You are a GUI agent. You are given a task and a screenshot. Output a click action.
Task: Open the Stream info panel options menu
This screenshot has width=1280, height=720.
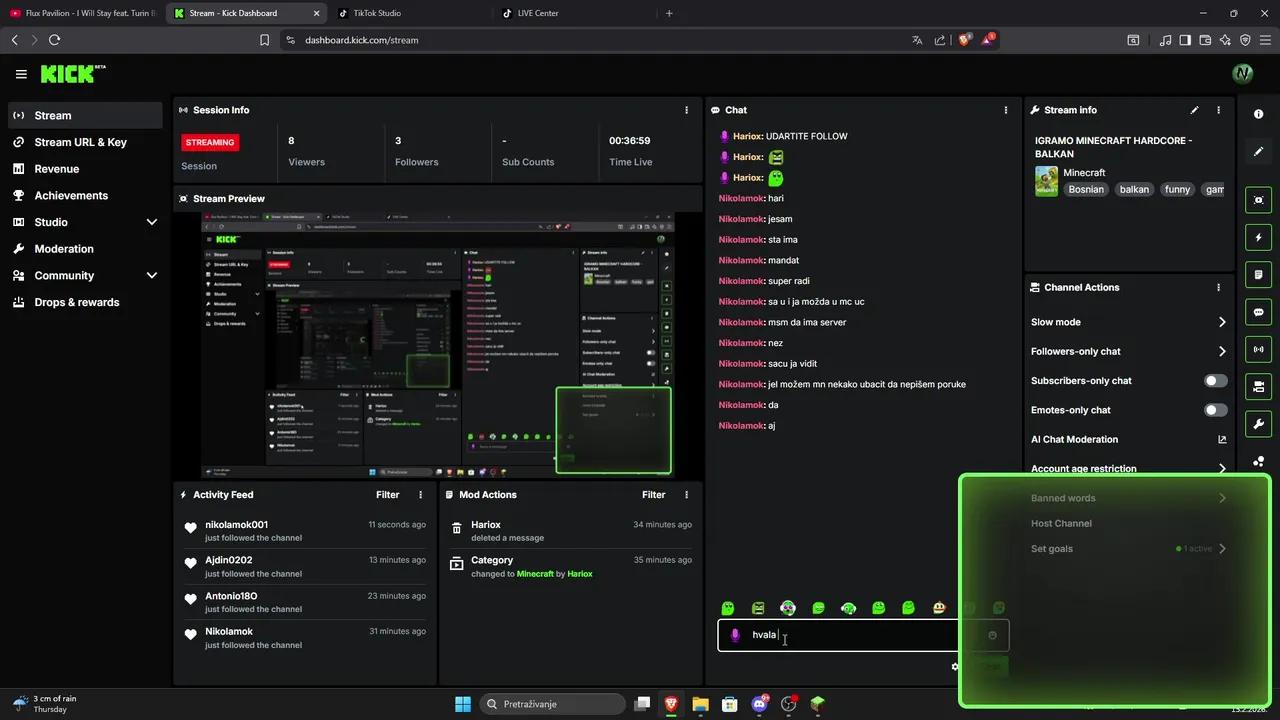point(1218,110)
